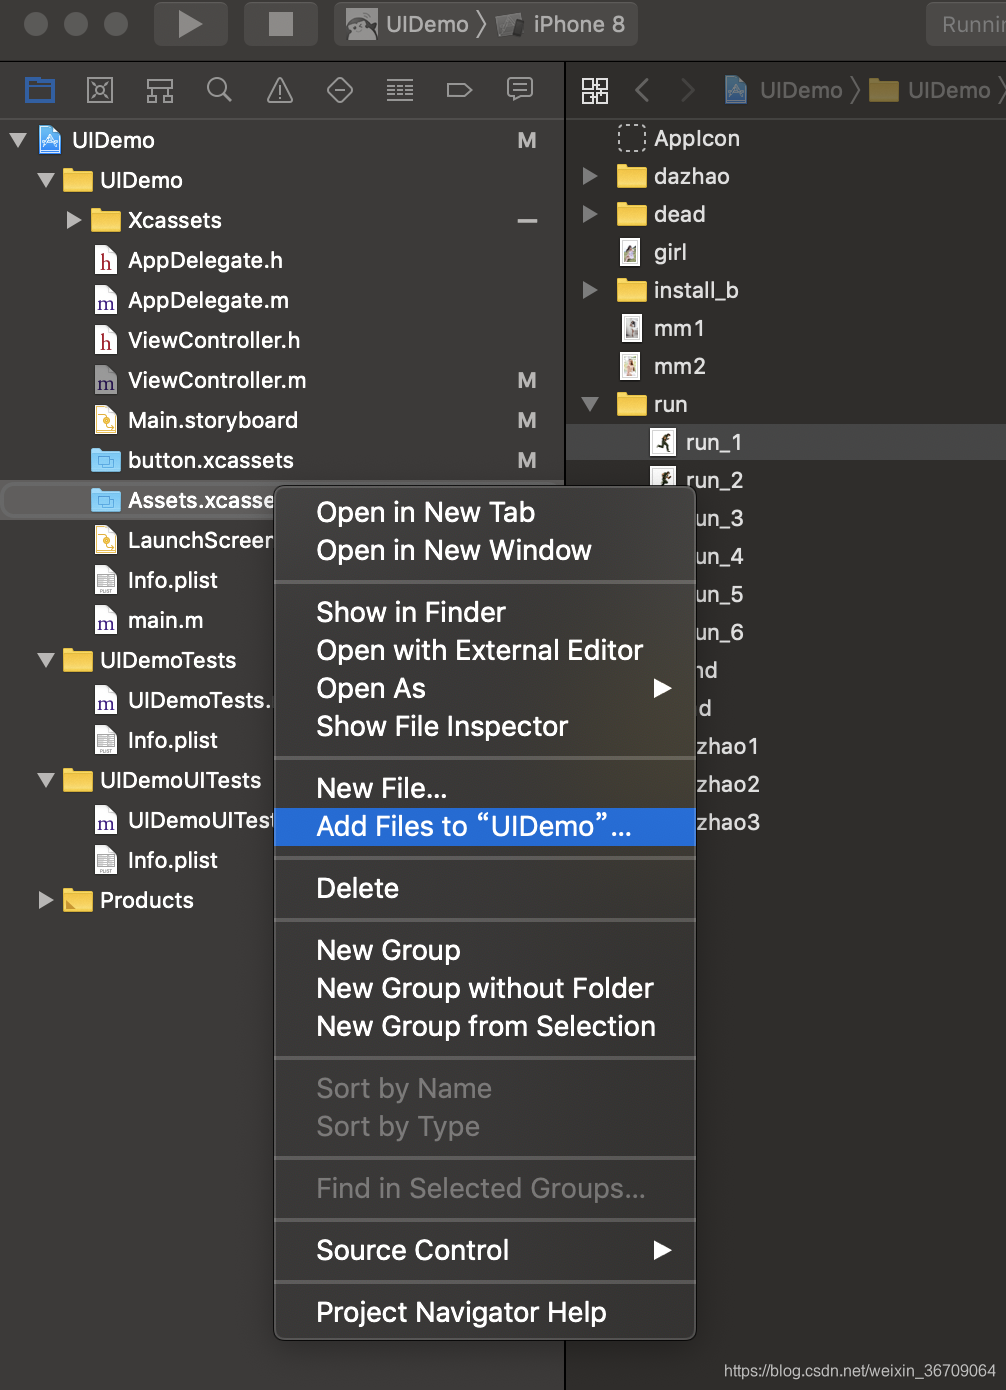Select AppDelegate.m file
This screenshot has width=1006, height=1390.
(208, 300)
